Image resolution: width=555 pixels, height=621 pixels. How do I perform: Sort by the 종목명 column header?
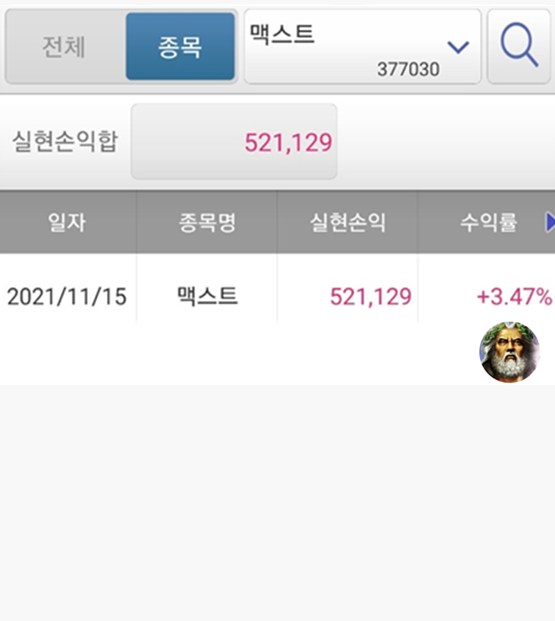[207, 222]
